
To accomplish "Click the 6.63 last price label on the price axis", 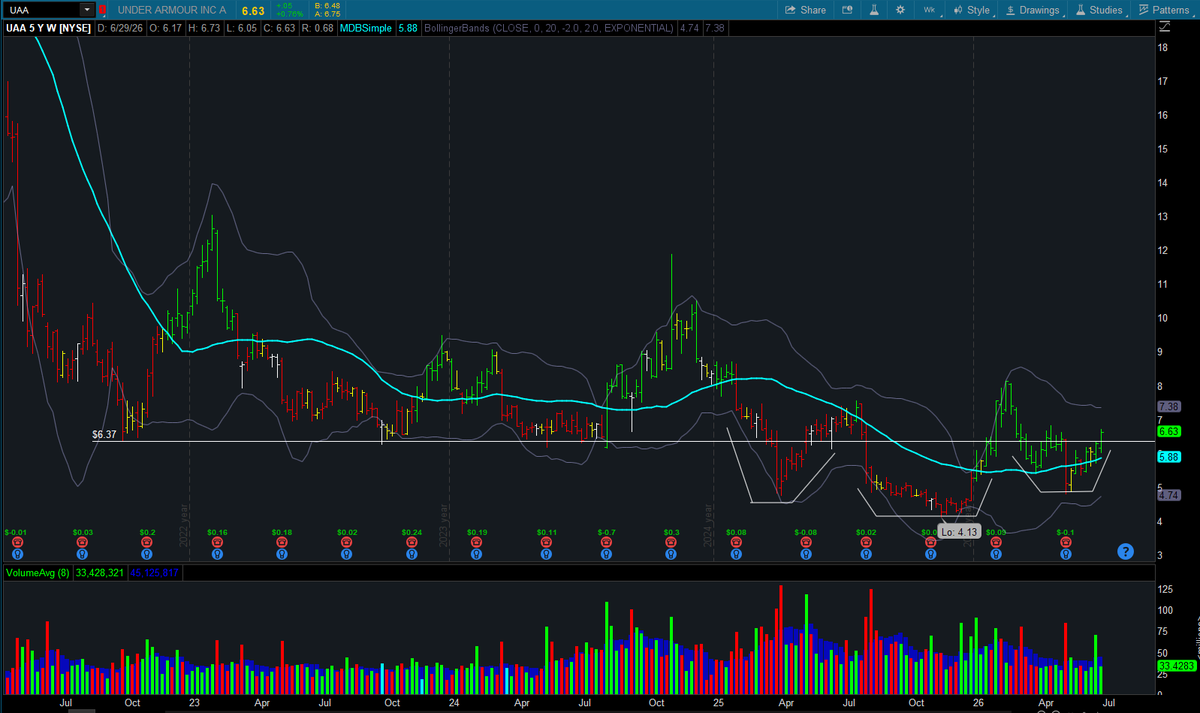I will (1171, 431).
